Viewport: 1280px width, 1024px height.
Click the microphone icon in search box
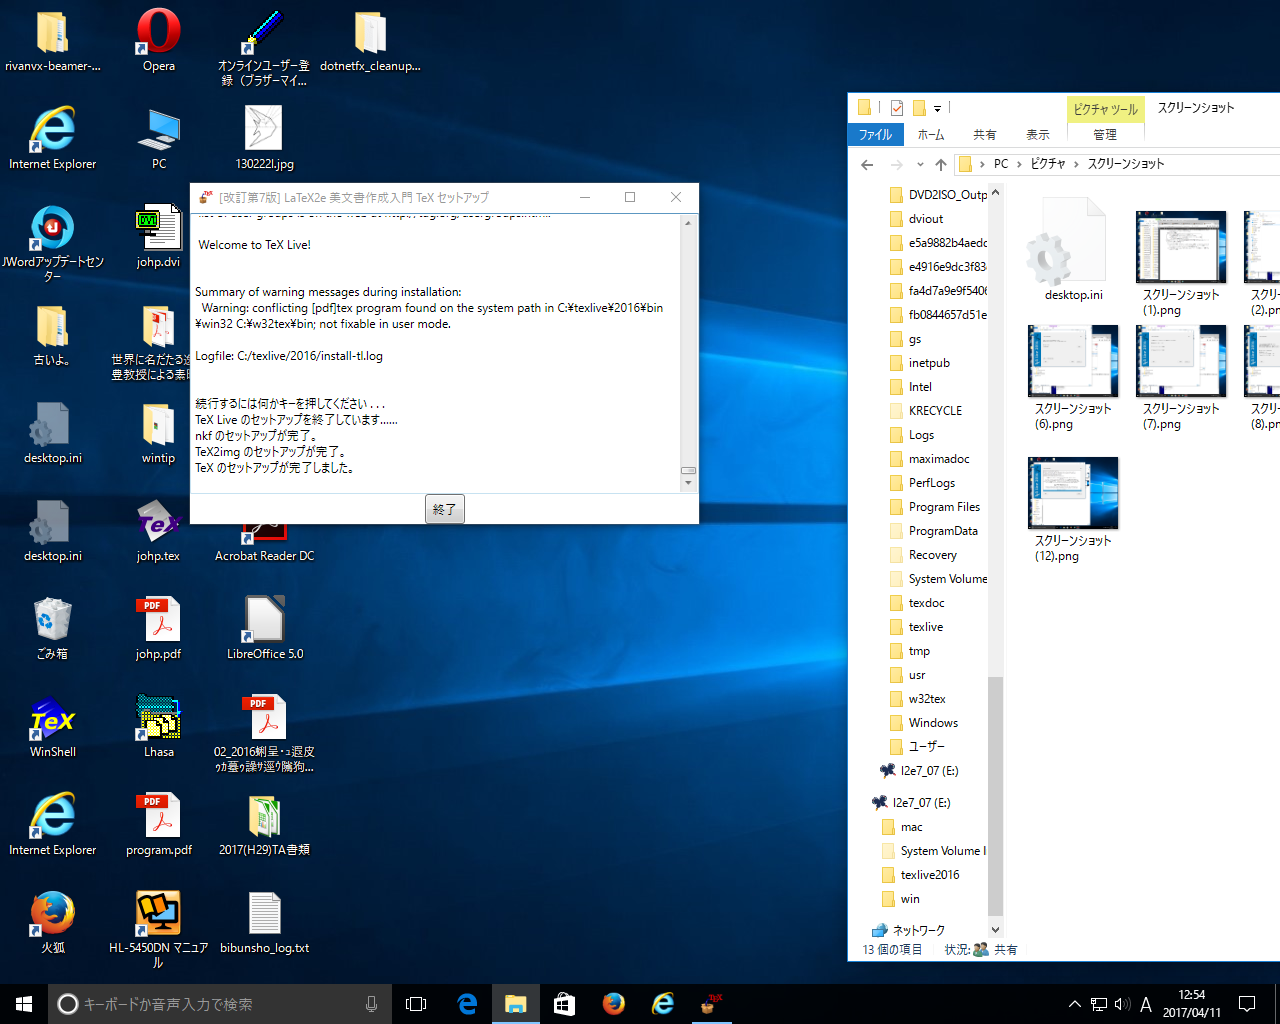tap(371, 1004)
